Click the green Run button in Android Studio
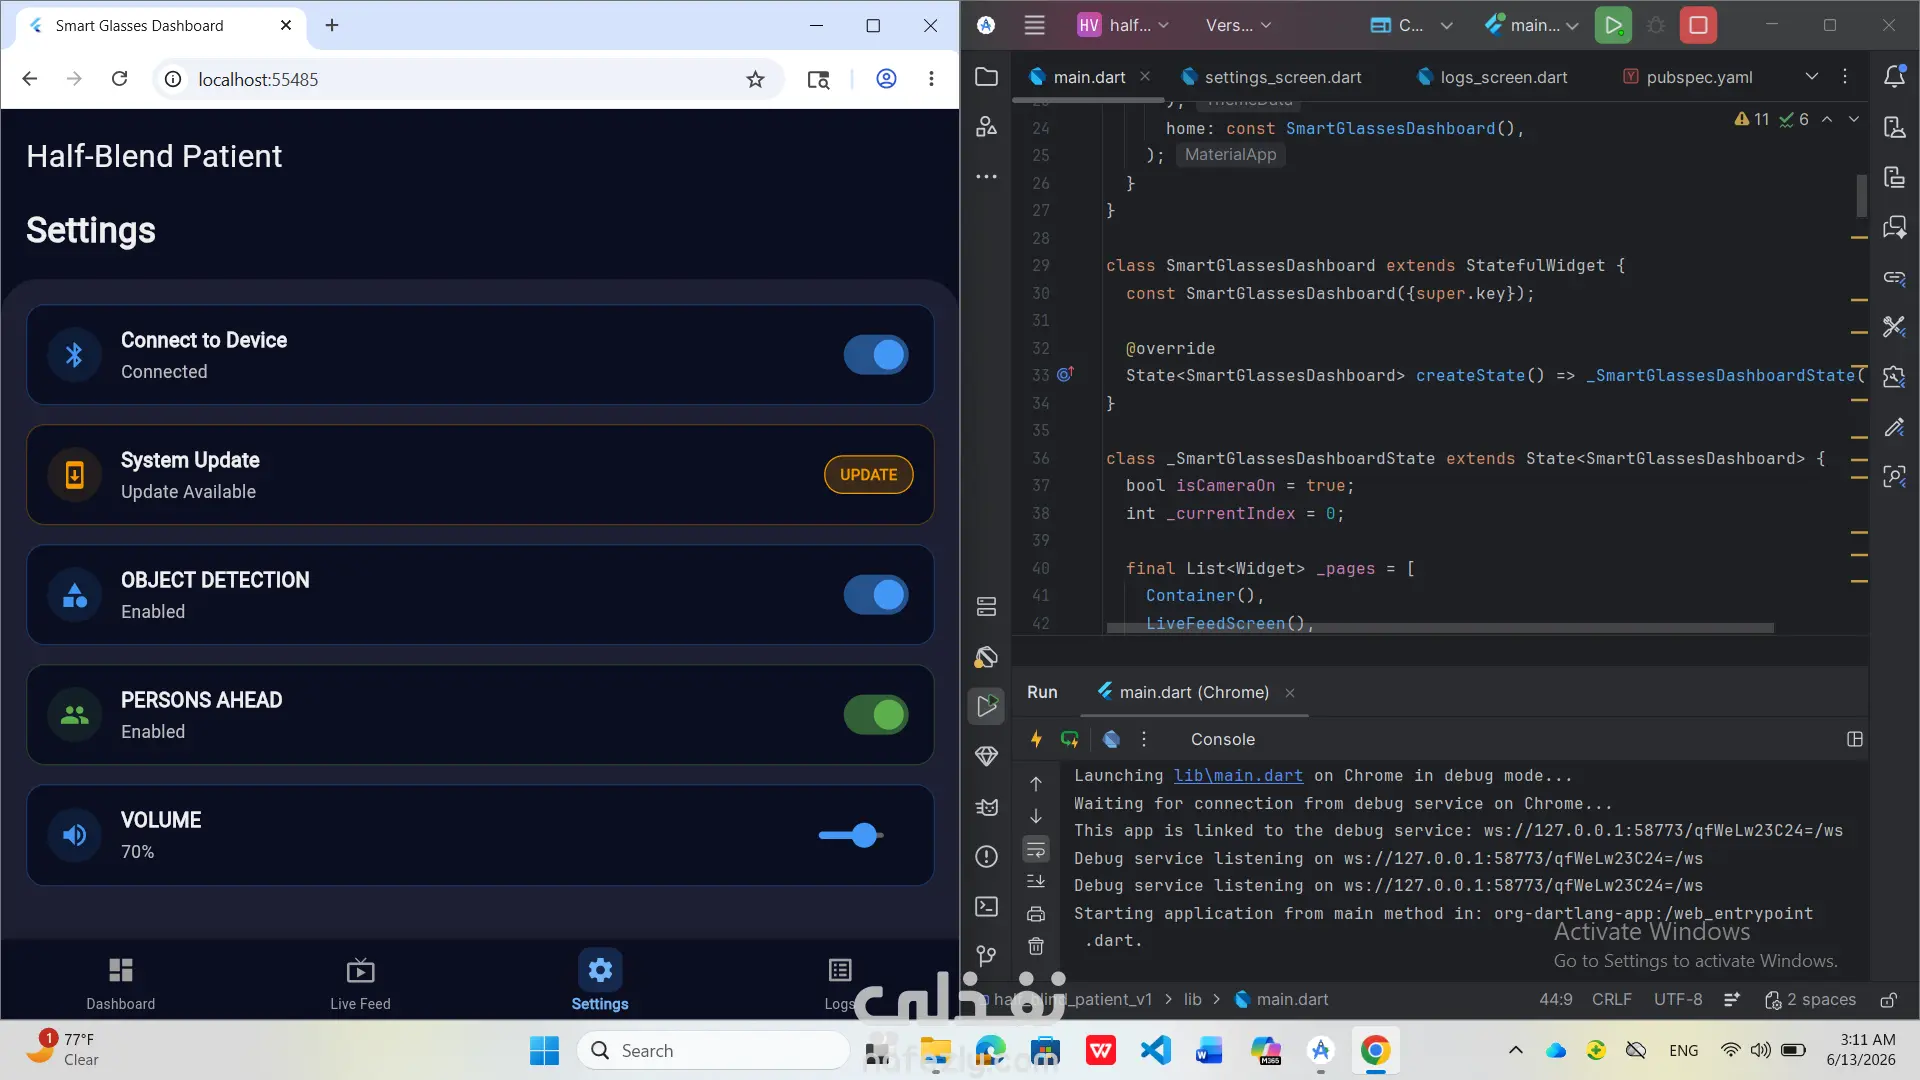1920x1080 pixels. [x=1613, y=25]
